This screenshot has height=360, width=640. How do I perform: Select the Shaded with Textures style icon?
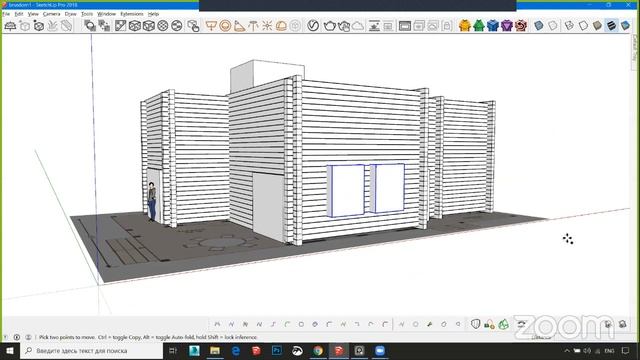pyautogui.click(x=176, y=26)
